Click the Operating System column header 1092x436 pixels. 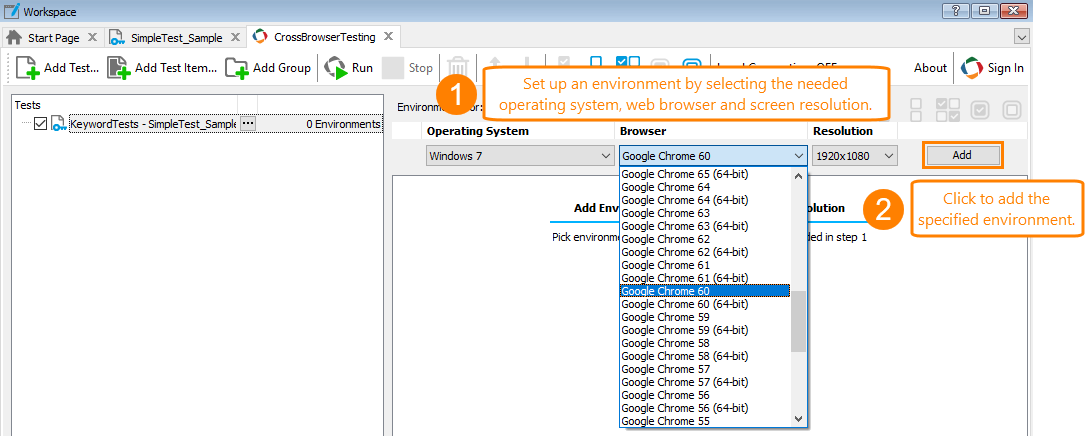[x=478, y=131]
